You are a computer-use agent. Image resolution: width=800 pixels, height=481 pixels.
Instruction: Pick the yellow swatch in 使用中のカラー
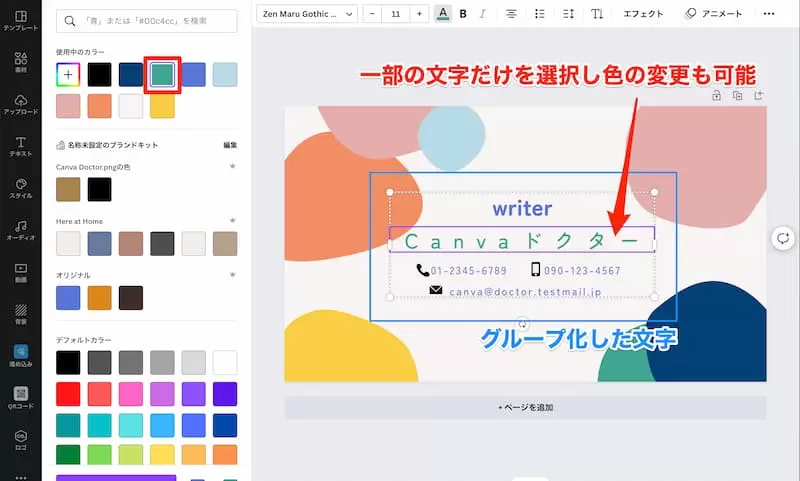tap(162, 106)
